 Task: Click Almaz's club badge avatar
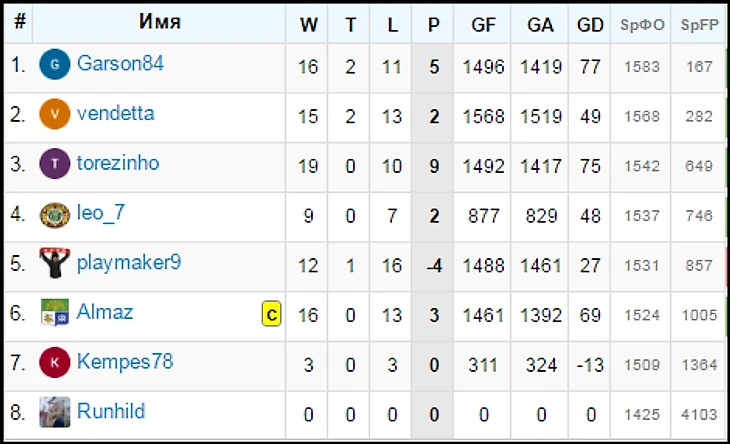coord(55,313)
